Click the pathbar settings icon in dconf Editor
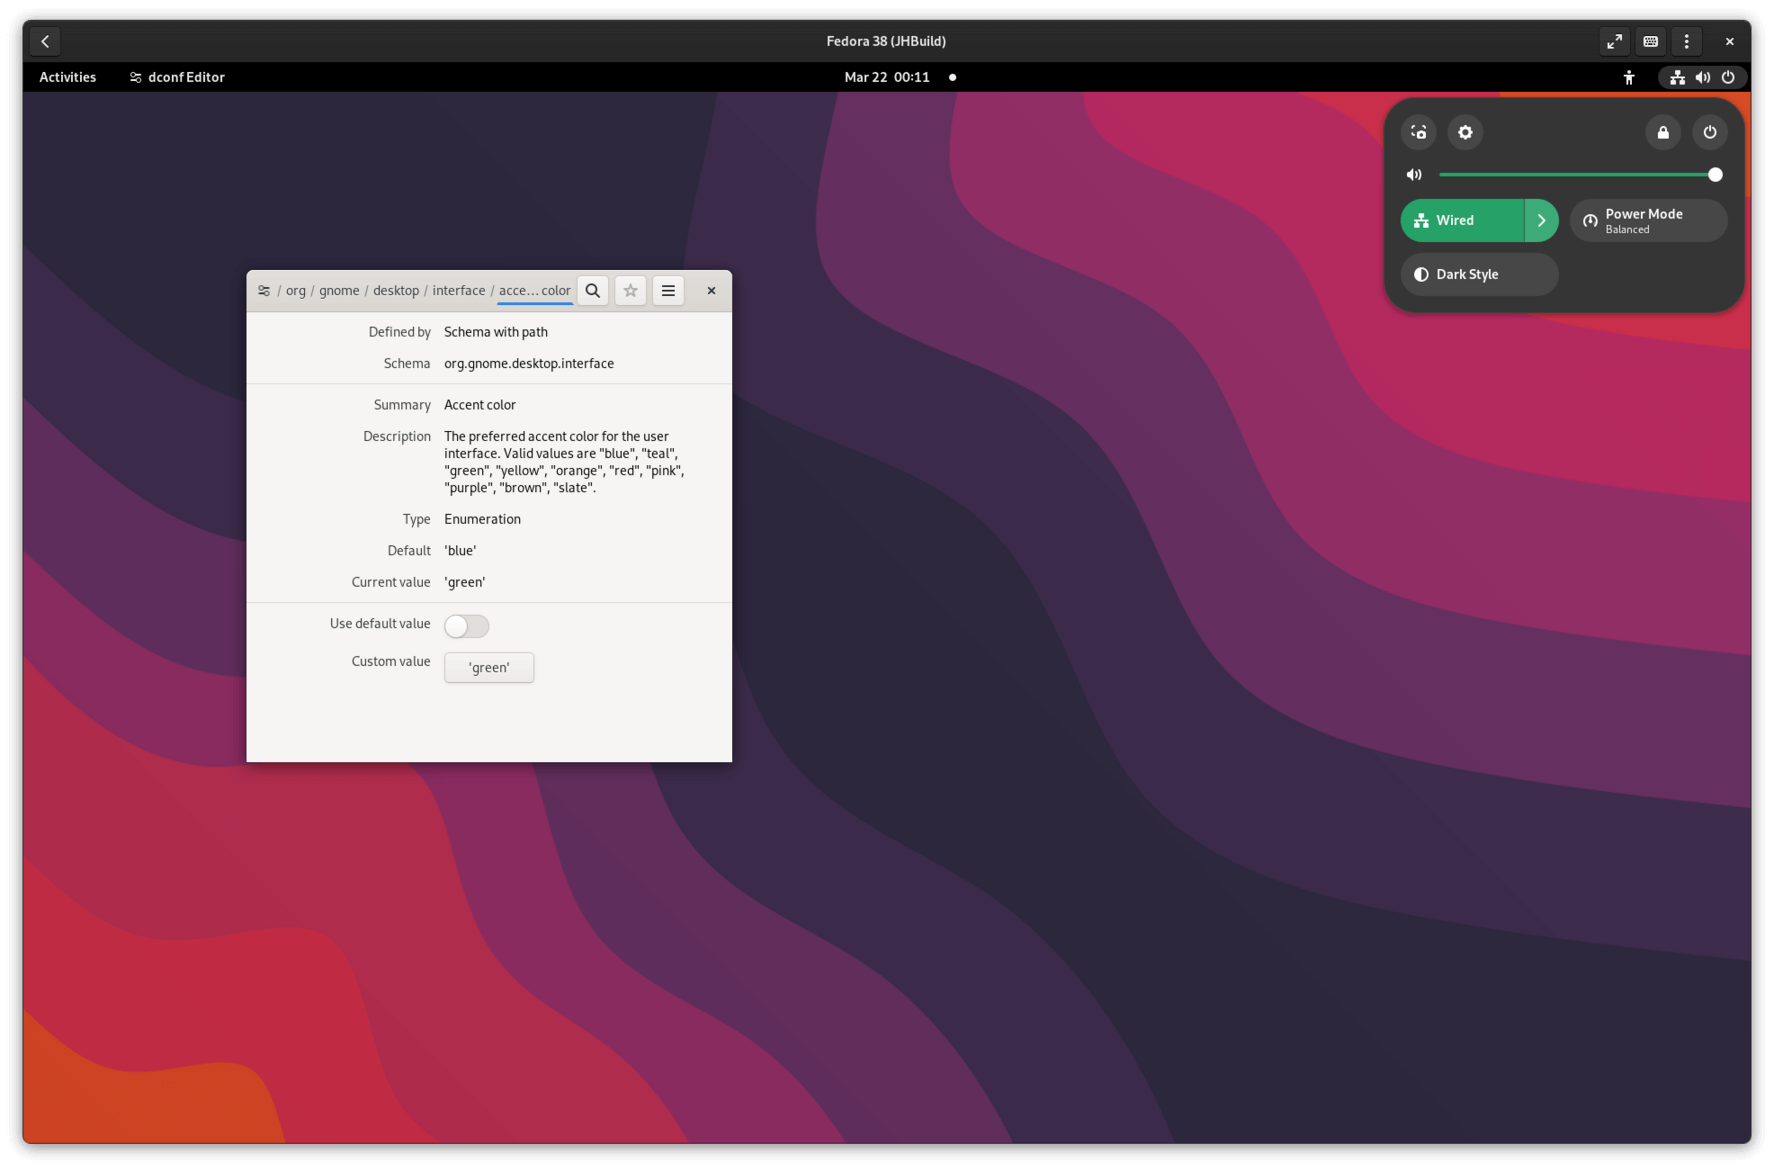 point(264,290)
